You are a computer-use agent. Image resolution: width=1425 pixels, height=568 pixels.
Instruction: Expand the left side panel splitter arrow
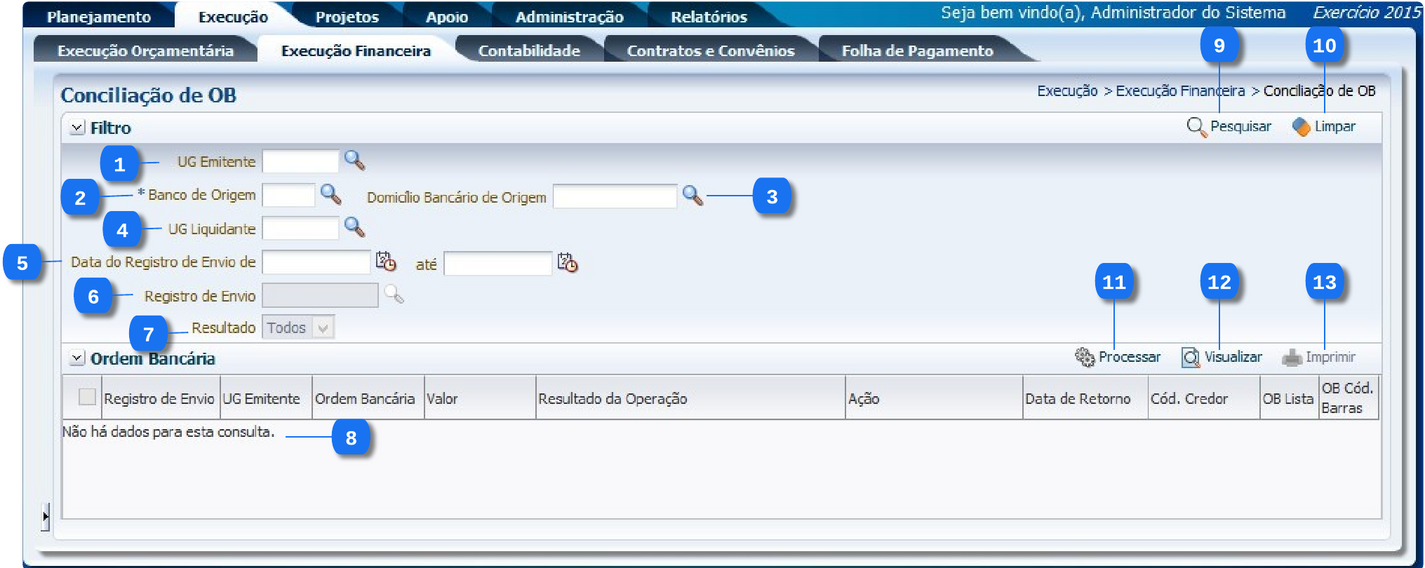(x=45, y=517)
